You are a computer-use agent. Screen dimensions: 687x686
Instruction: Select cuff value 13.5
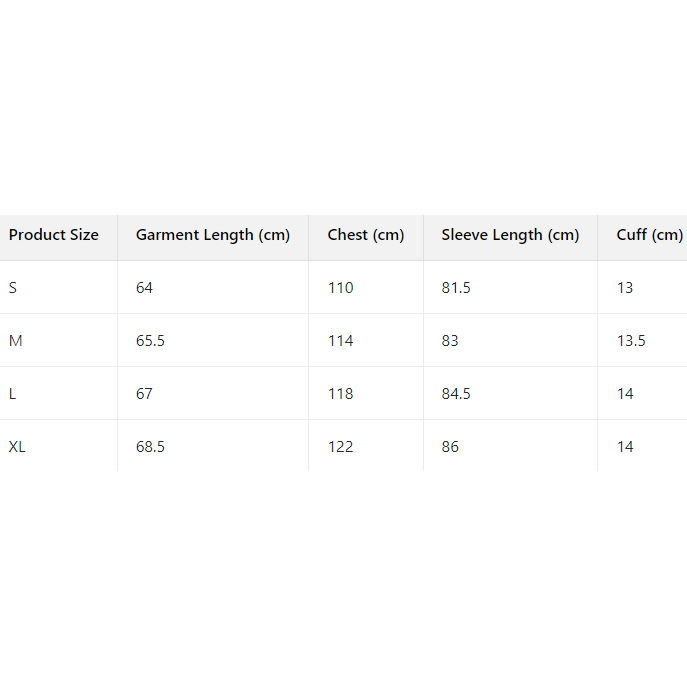pos(631,341)
